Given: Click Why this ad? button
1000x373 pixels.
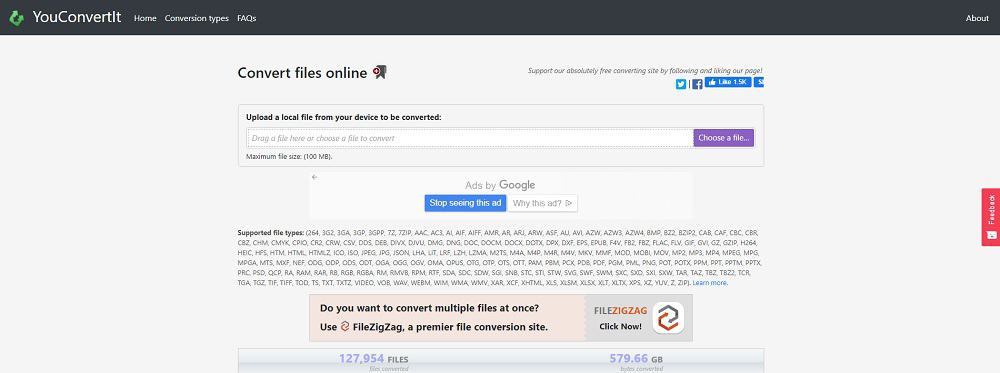Looking at the screenshot, I should (542, 203).
